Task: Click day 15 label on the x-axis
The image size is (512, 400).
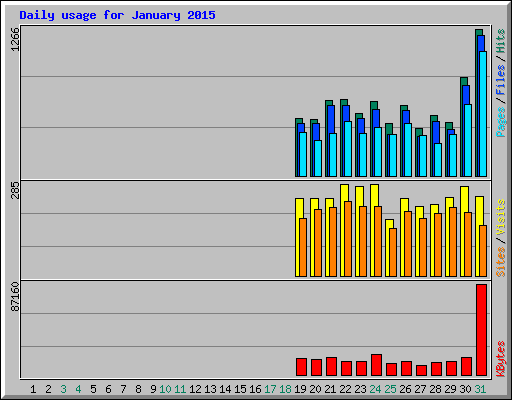Action: (x=240, y=389)
